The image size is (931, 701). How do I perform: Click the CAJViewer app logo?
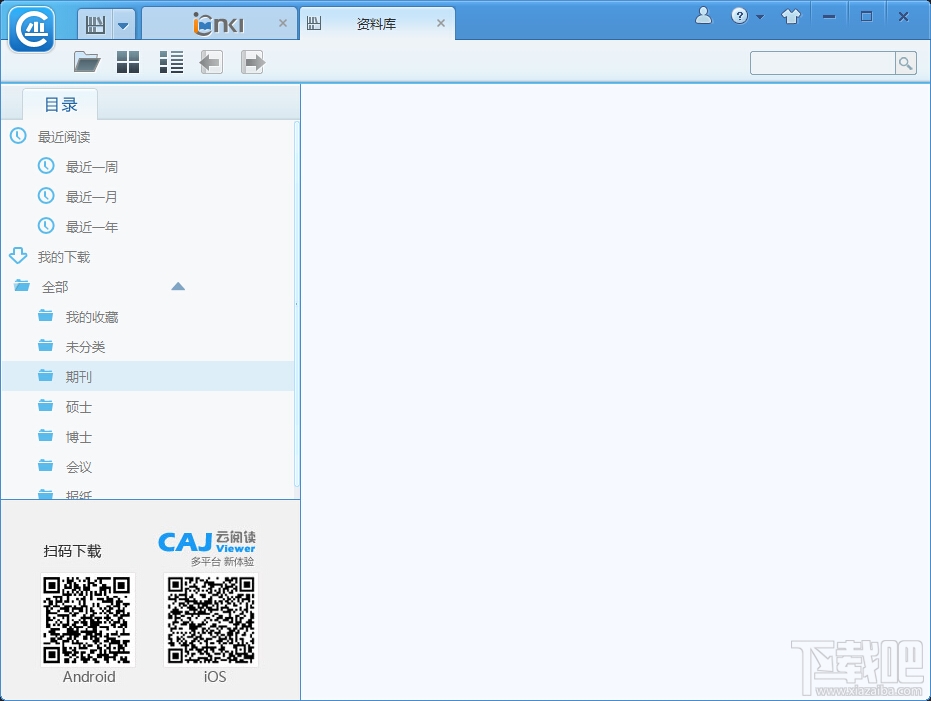tap(31, 29)
